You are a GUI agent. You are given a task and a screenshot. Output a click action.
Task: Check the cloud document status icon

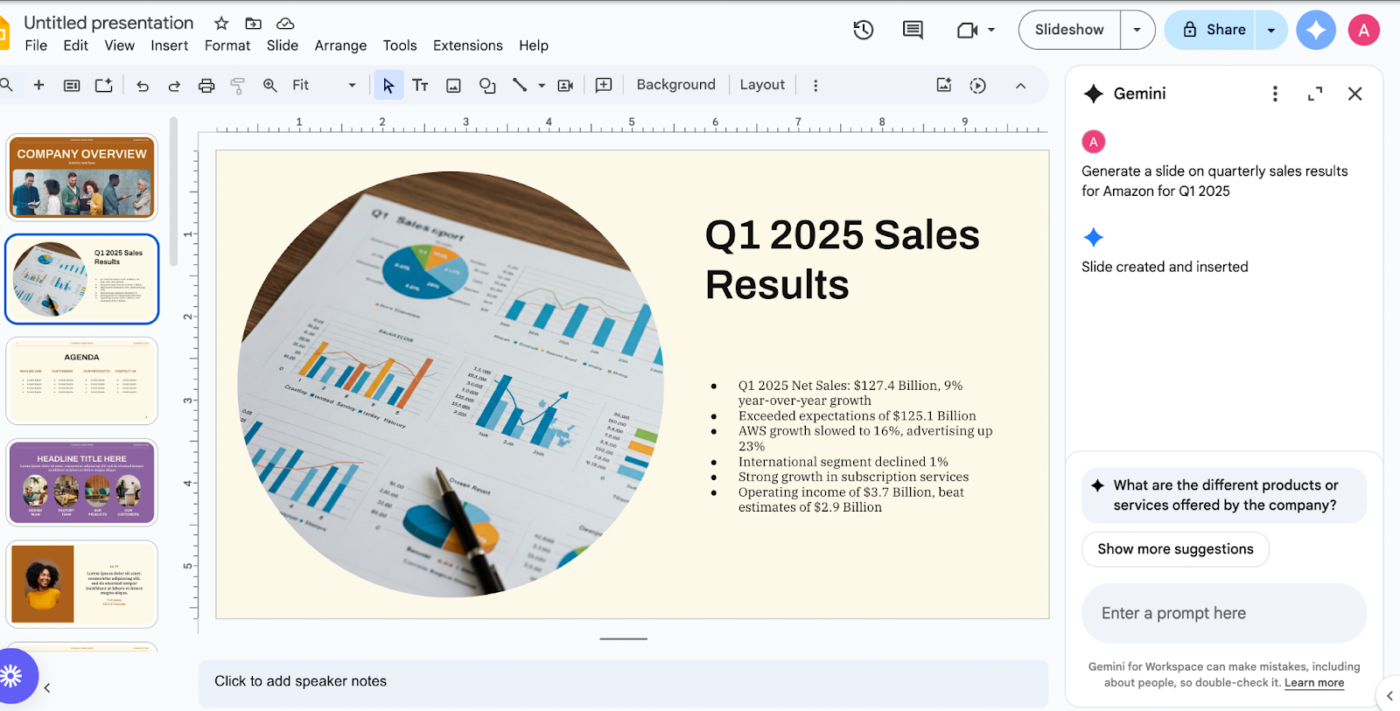click(x=285, y=23)
